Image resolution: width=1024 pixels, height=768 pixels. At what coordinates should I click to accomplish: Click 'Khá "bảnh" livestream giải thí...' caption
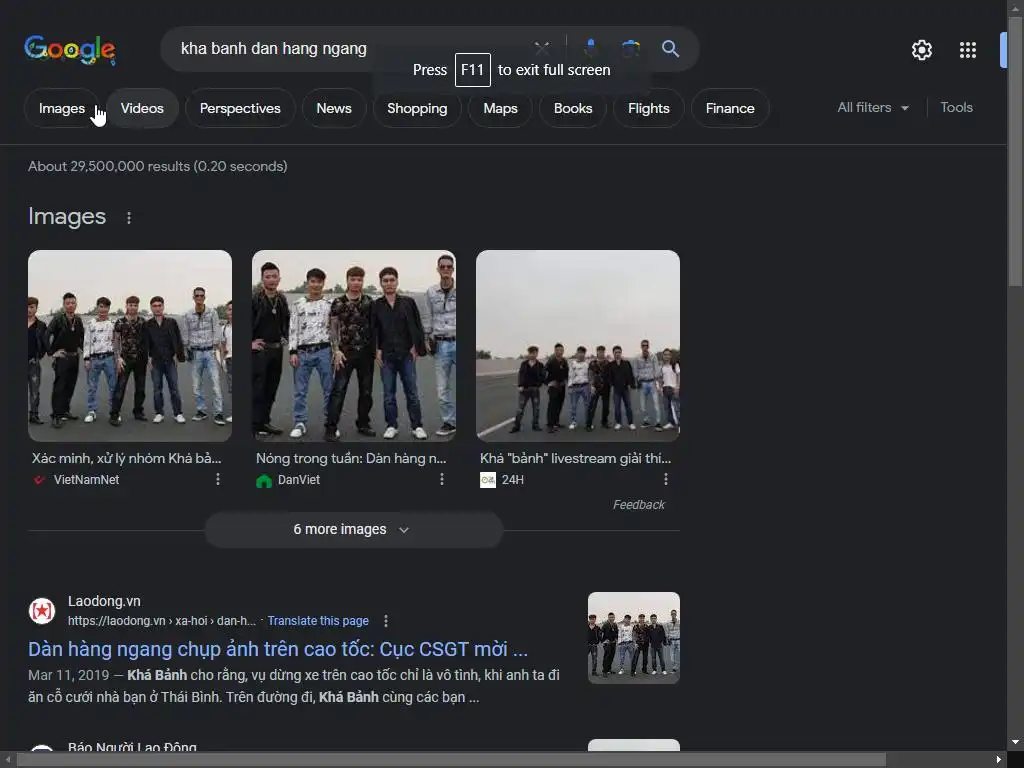coord(575,458)
